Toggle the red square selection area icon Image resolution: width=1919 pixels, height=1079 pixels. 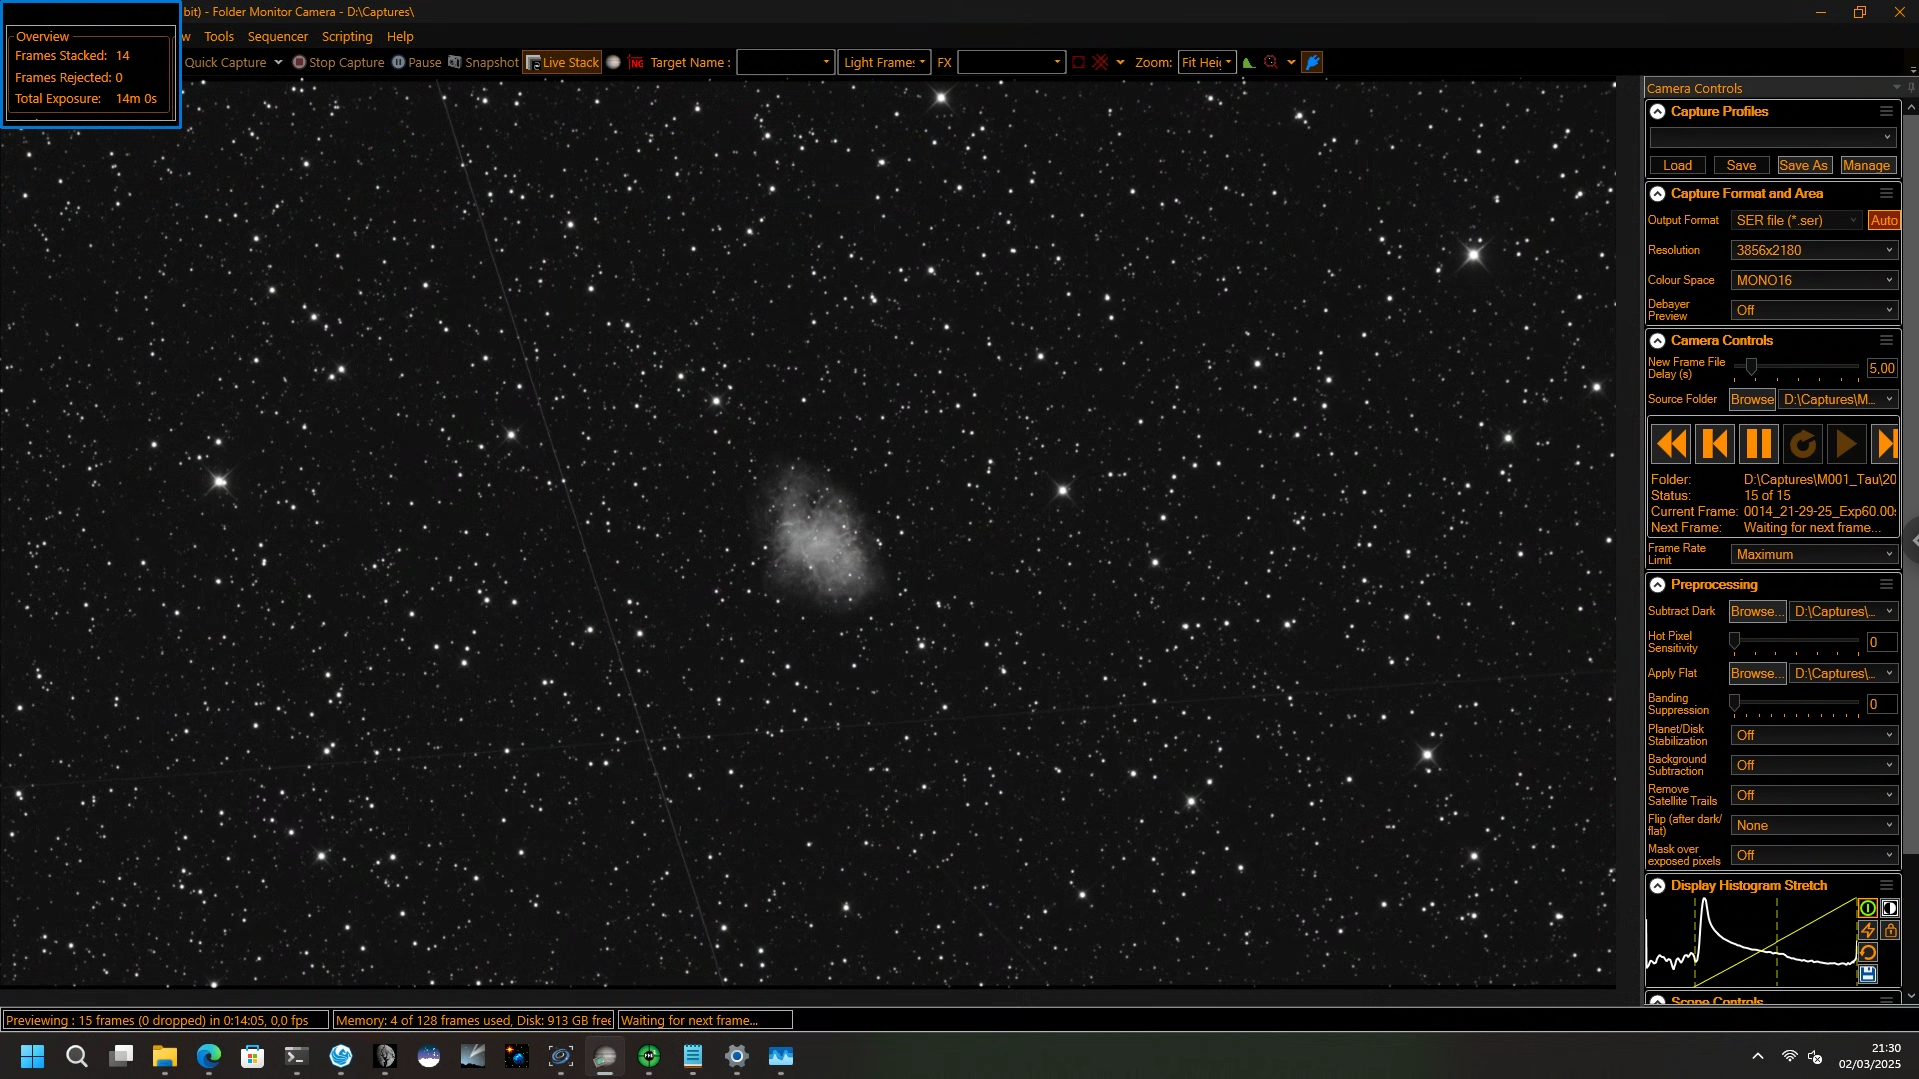pyautogui.click(x=1078, y=62)
